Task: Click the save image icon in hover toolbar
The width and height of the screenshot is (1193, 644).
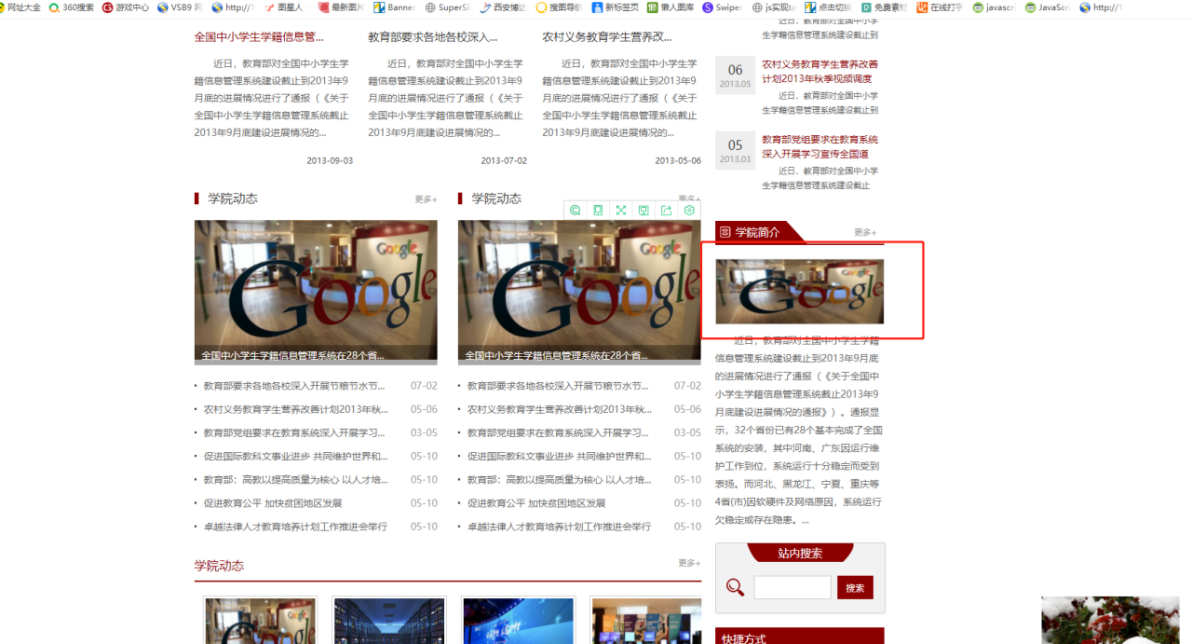Action: tap(643, 210)
